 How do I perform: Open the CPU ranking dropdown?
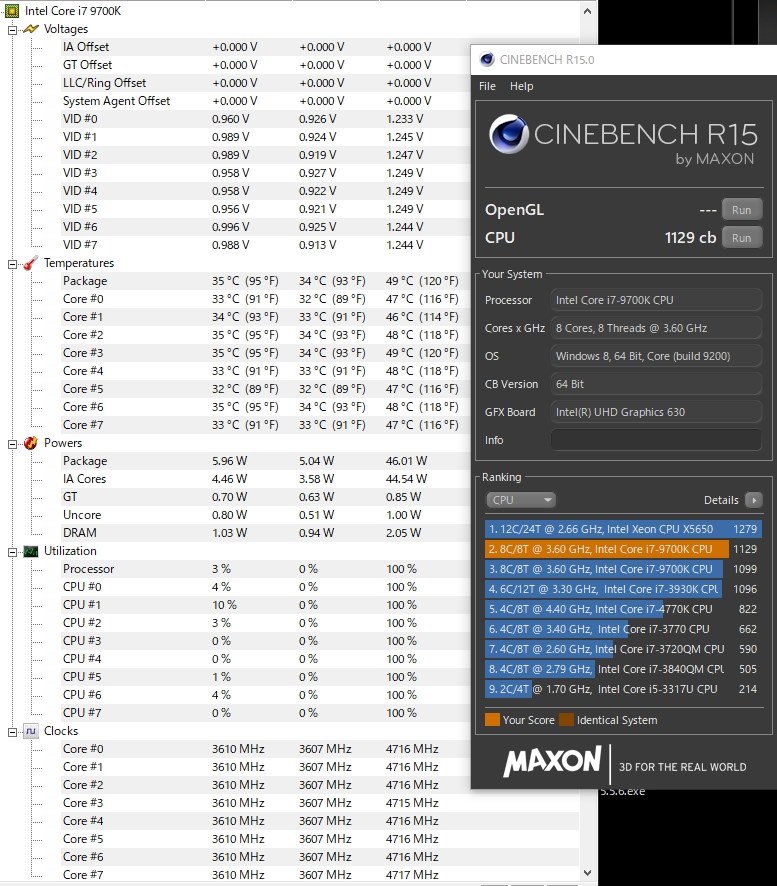coord(521,500)
